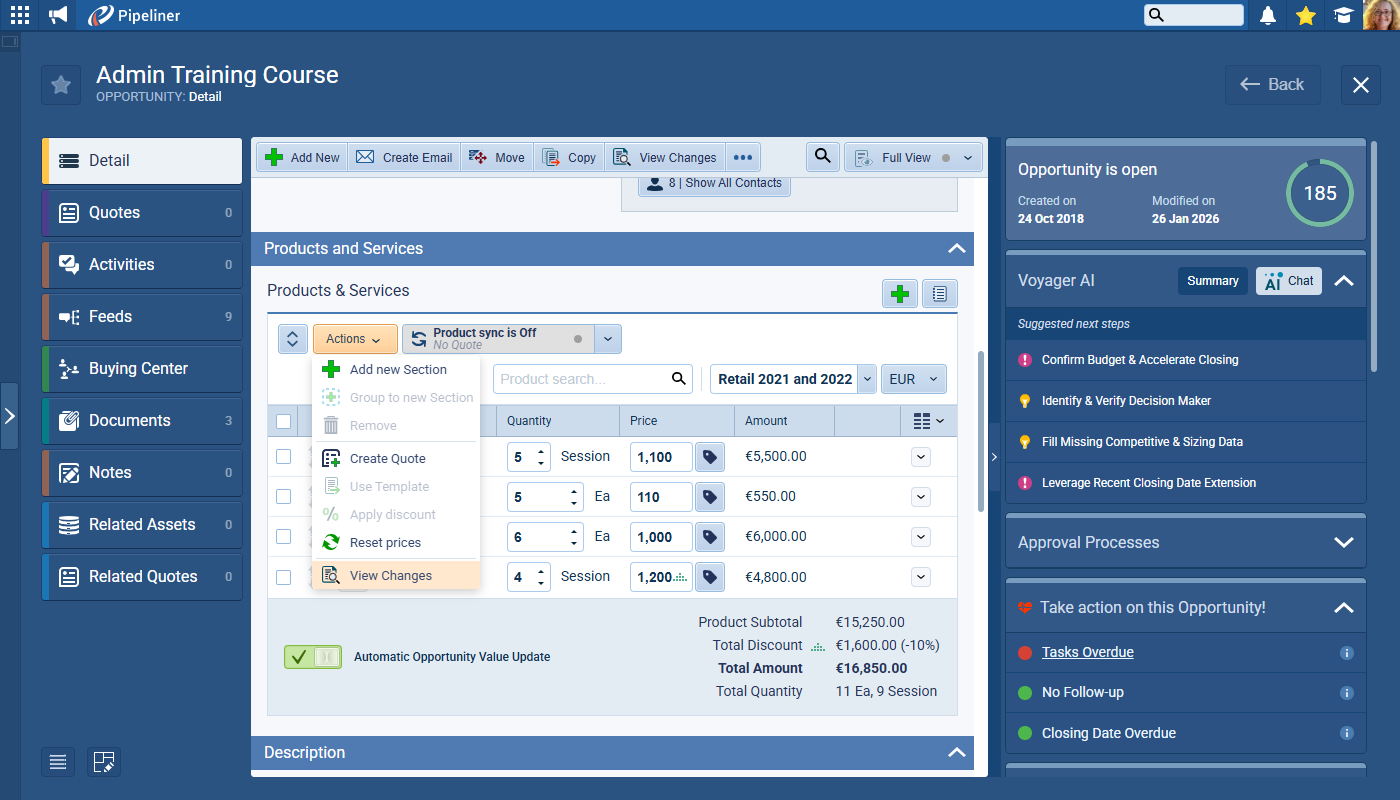Open the Tasks Overdue link
The width and height of the screenshot is (1400, 800).
coord(1087,652)
